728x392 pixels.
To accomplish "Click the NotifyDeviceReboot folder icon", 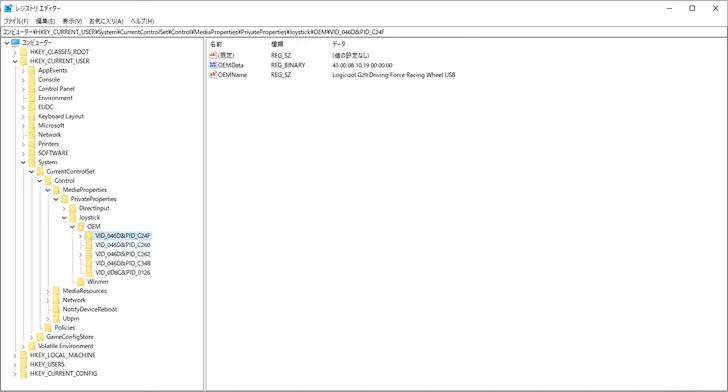I will coord(56,309).
